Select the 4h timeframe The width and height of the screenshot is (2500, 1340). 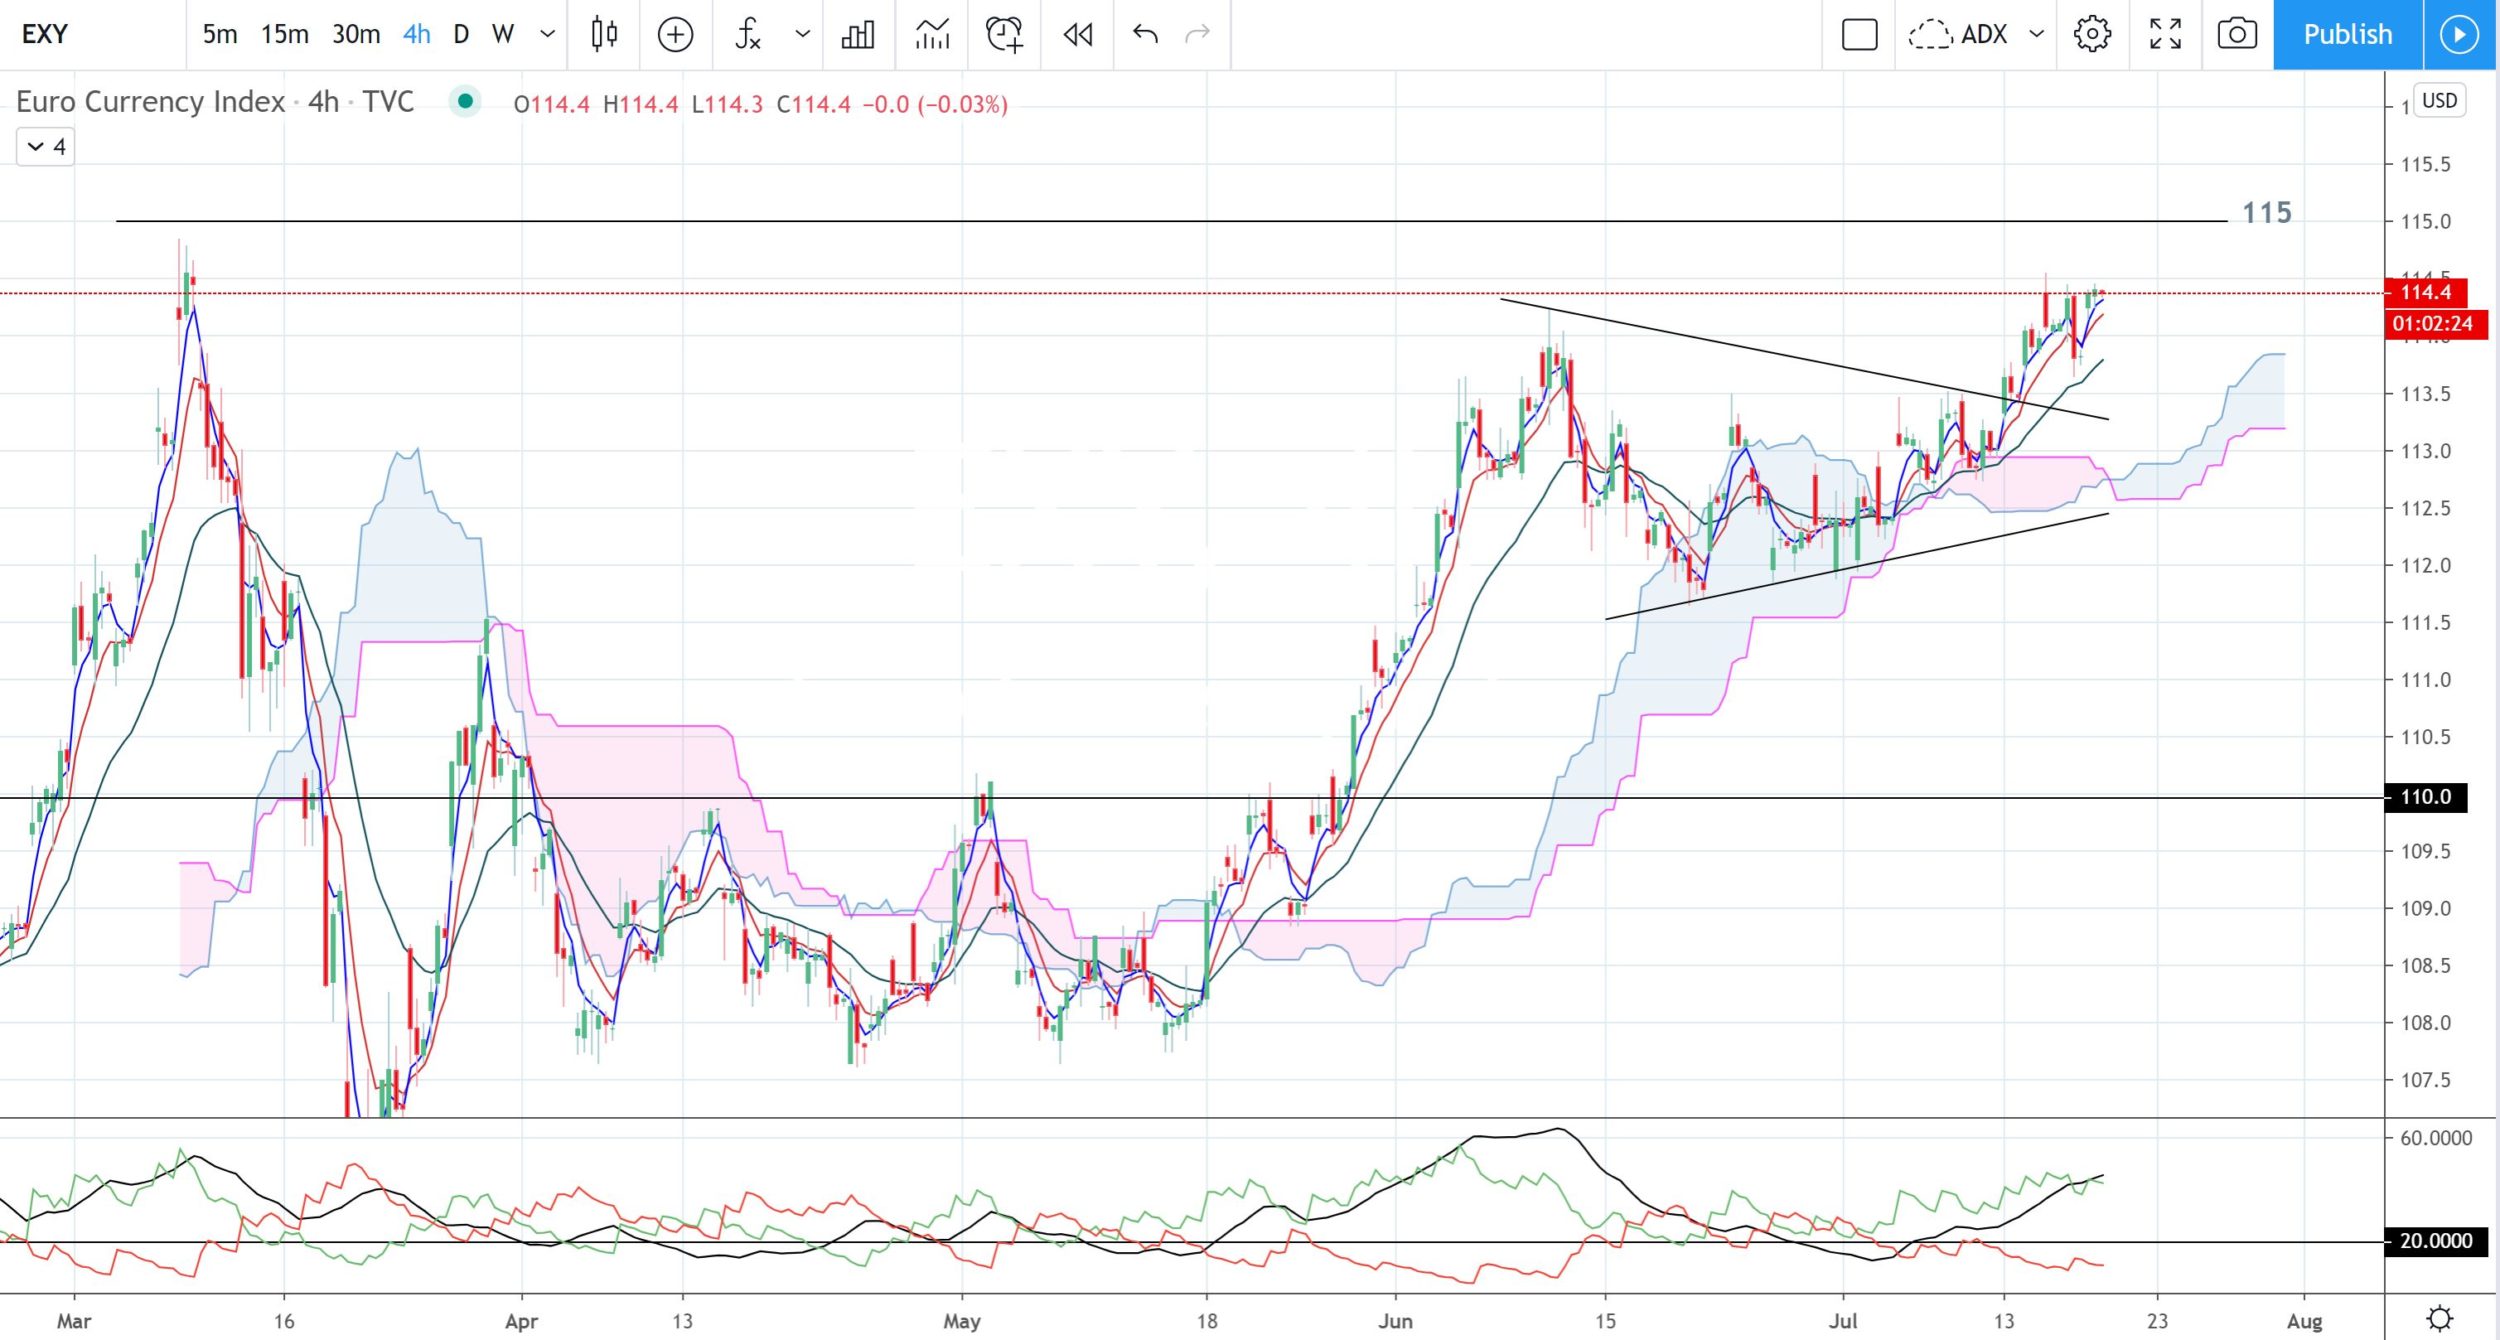pos(417,35)
